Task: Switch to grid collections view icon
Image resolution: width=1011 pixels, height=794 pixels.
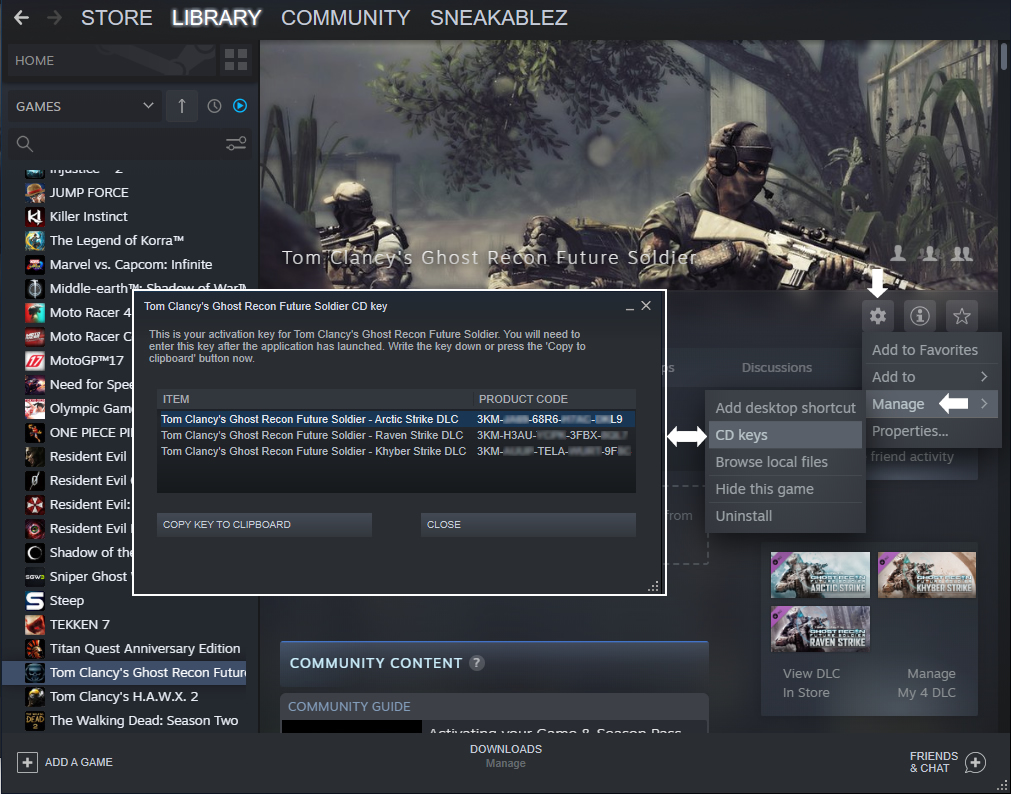Action: tap(235, 60)
